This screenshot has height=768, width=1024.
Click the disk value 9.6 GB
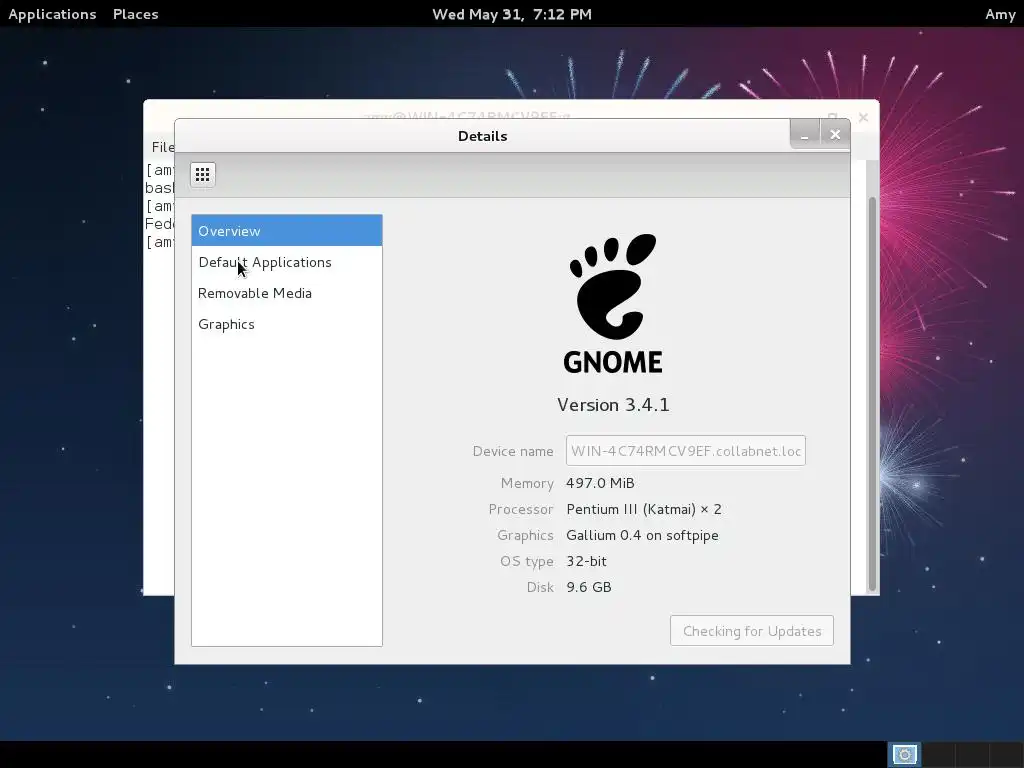click(x=589, y=587)
